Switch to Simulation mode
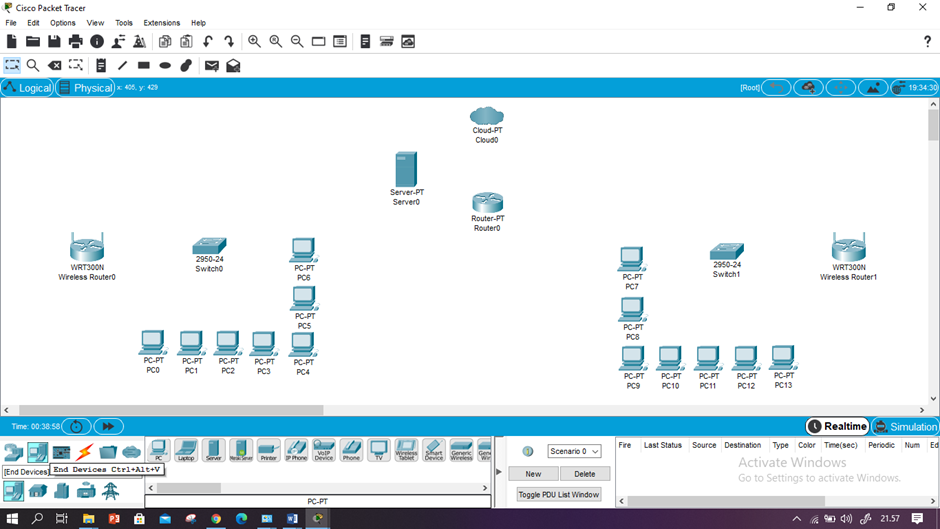Image resolution: width=940 pixels, height=529 pixels. [x=906, y=426]
